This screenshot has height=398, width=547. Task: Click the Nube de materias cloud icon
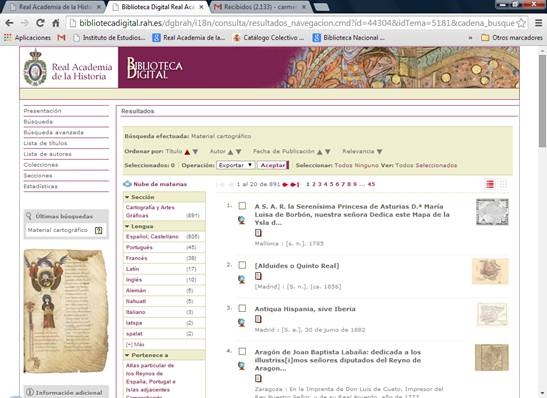127,184
